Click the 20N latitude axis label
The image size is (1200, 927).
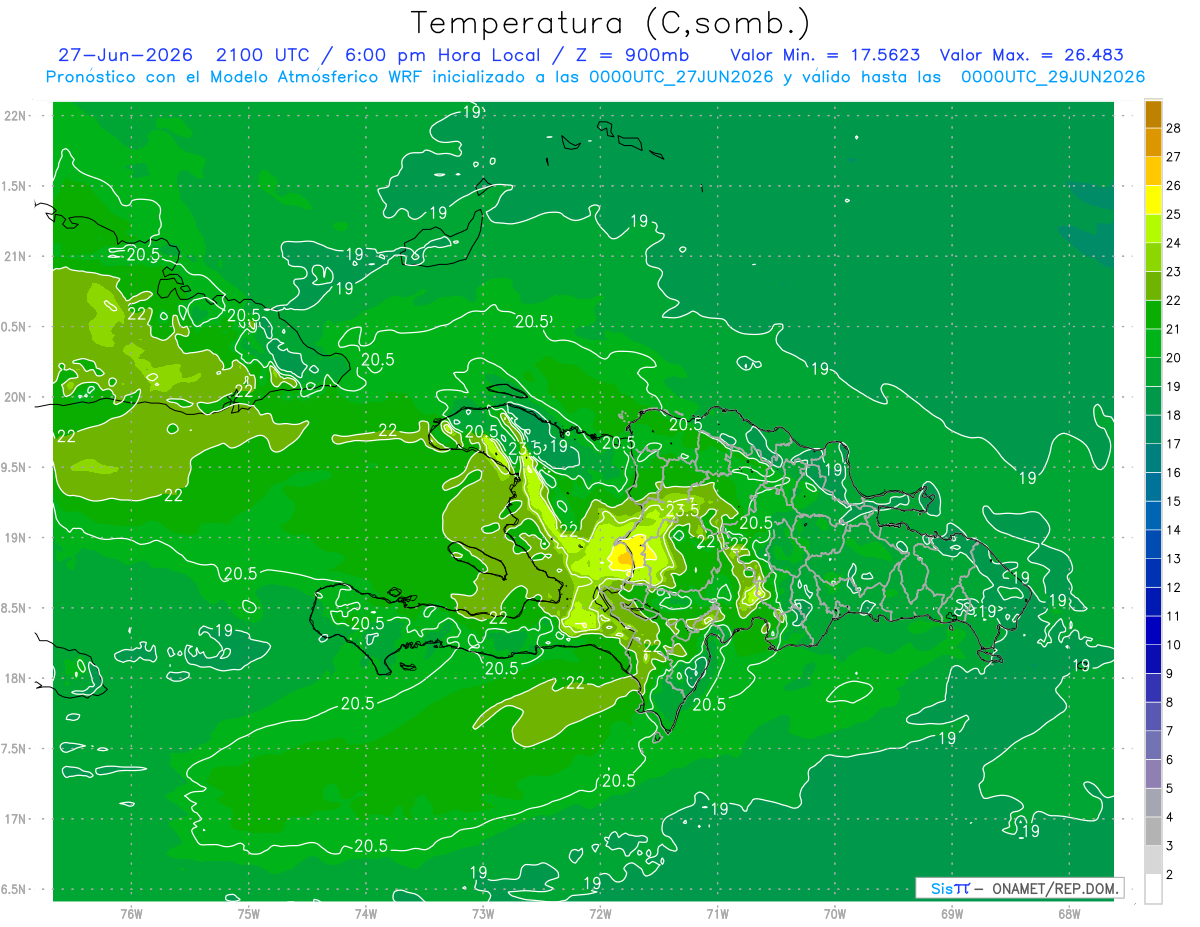[x=17, y=397]
